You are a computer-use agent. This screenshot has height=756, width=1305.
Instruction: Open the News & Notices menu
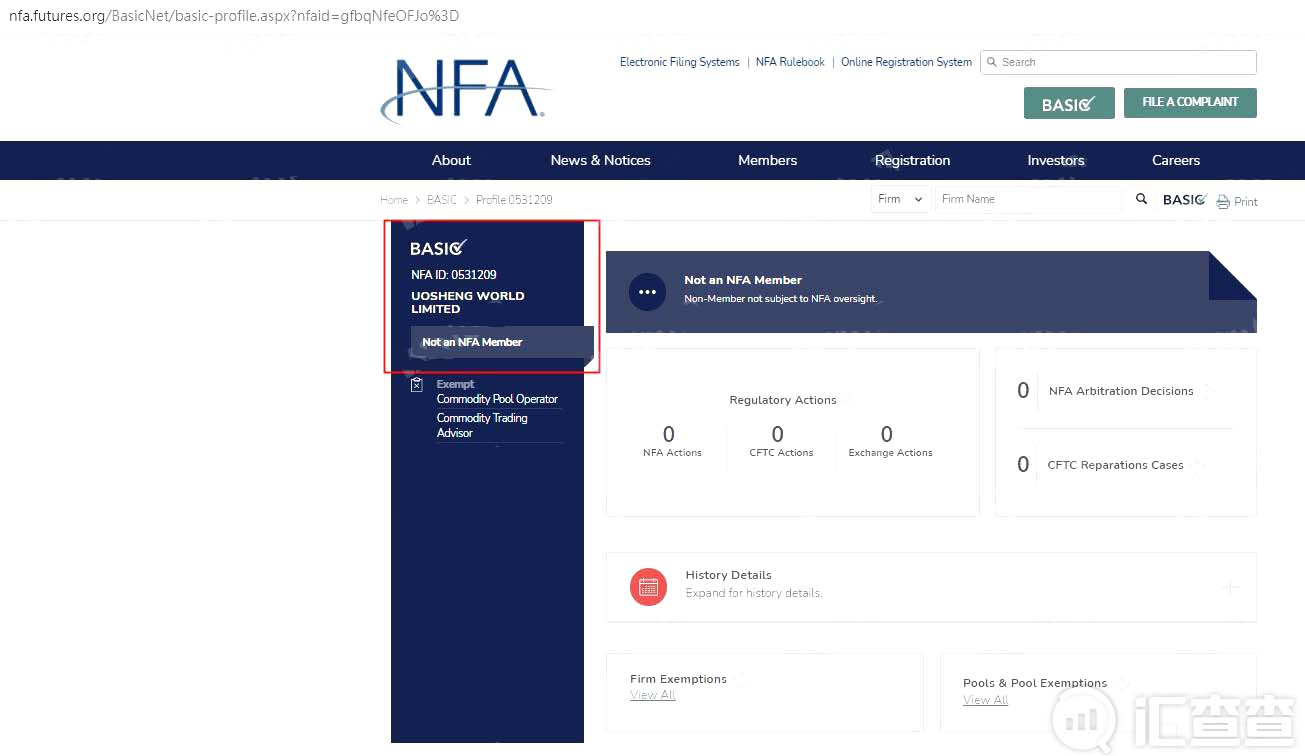point(600,160)
